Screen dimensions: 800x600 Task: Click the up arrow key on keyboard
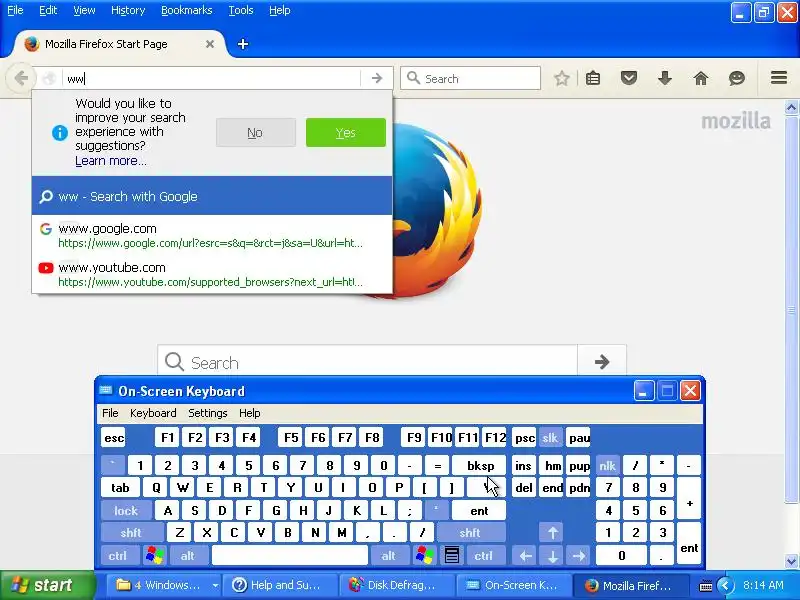[552, 533]
